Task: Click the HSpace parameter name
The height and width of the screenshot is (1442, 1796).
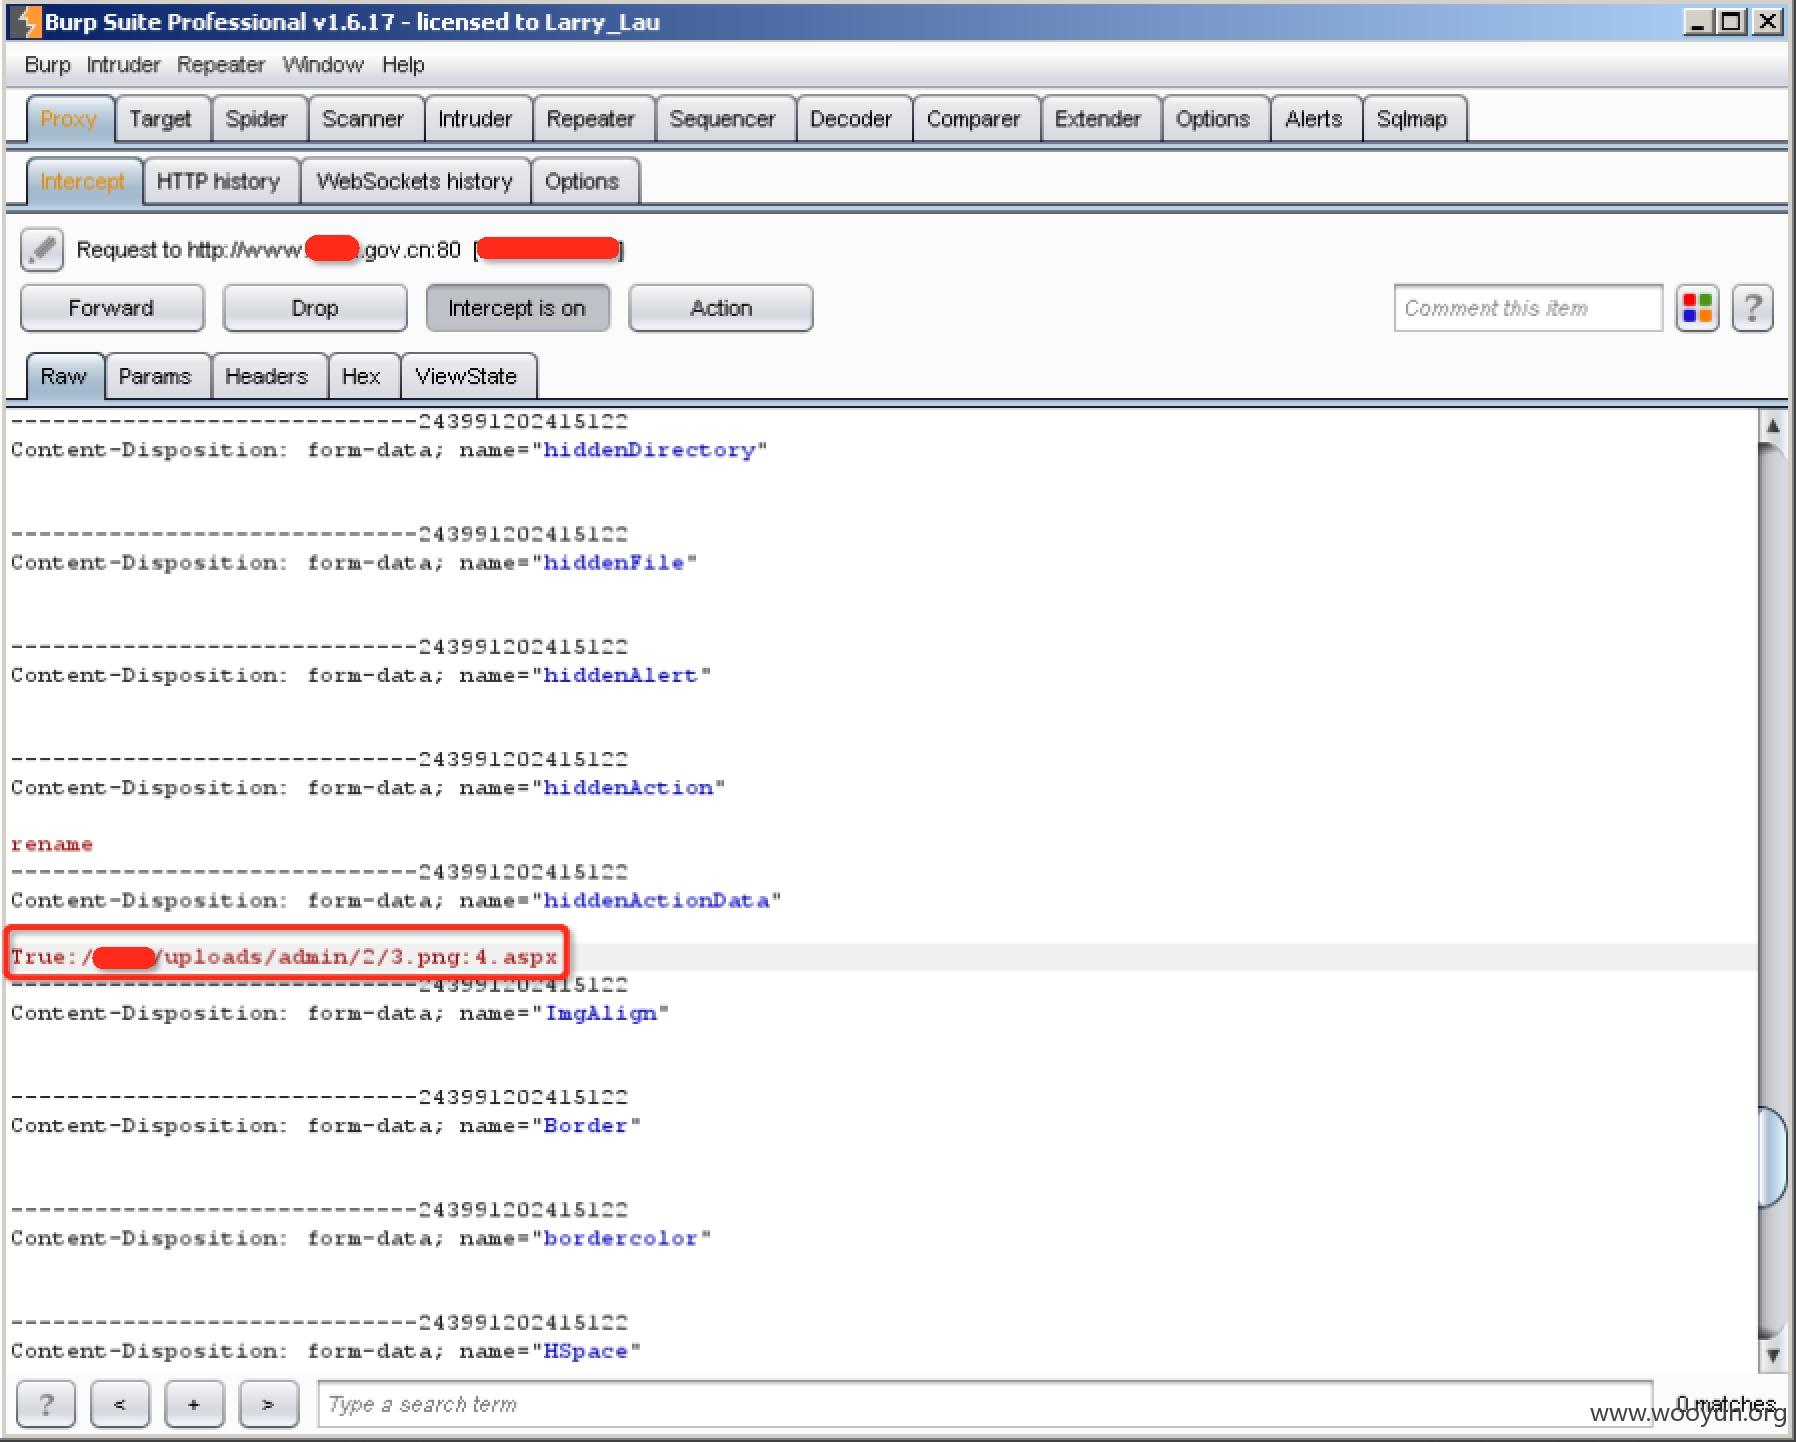Action: click(586, 1351)
